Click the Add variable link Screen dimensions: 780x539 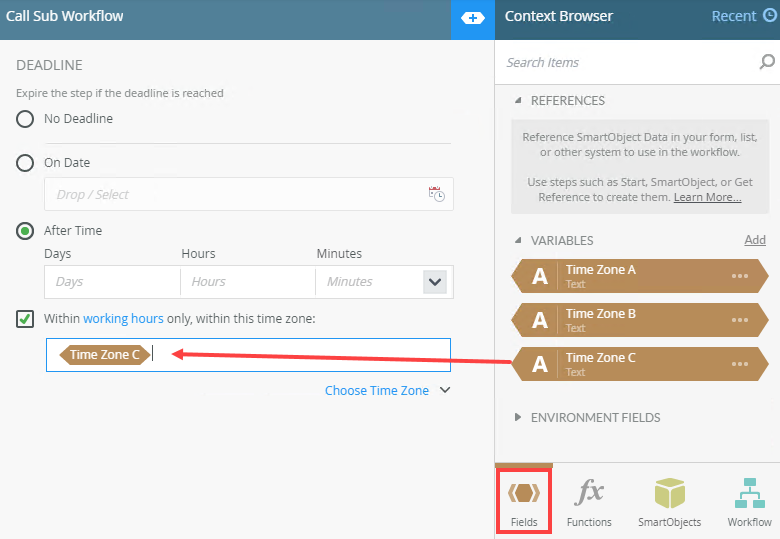pos(755,240)
